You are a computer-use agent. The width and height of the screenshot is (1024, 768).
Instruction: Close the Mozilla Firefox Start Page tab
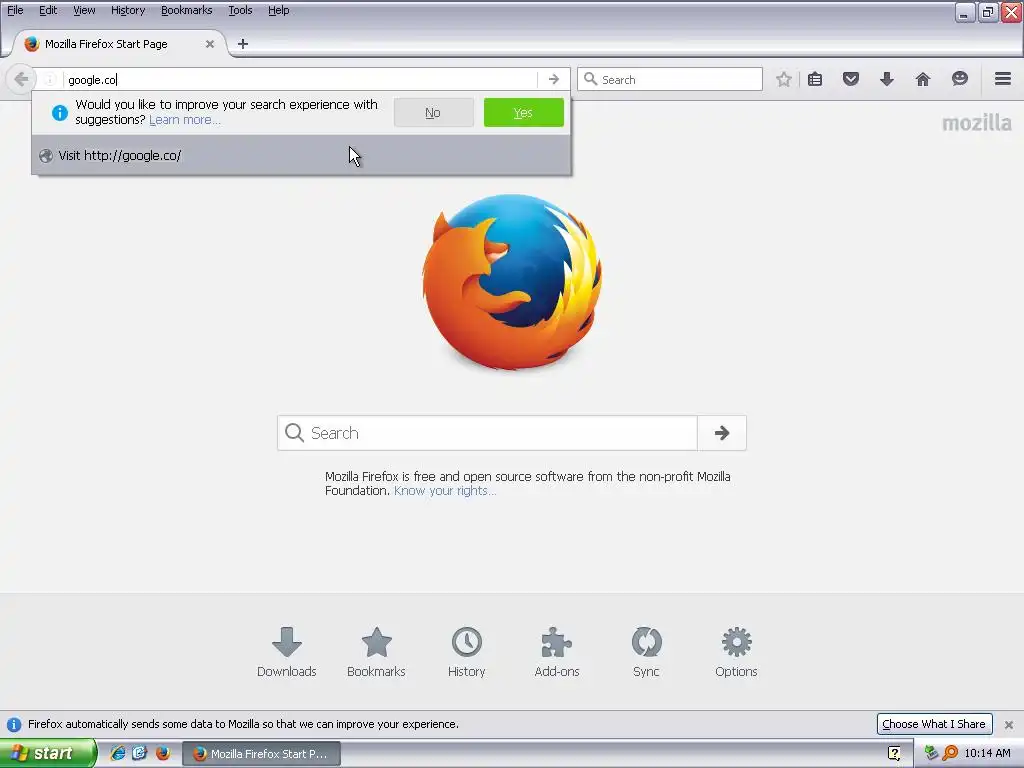210,44
